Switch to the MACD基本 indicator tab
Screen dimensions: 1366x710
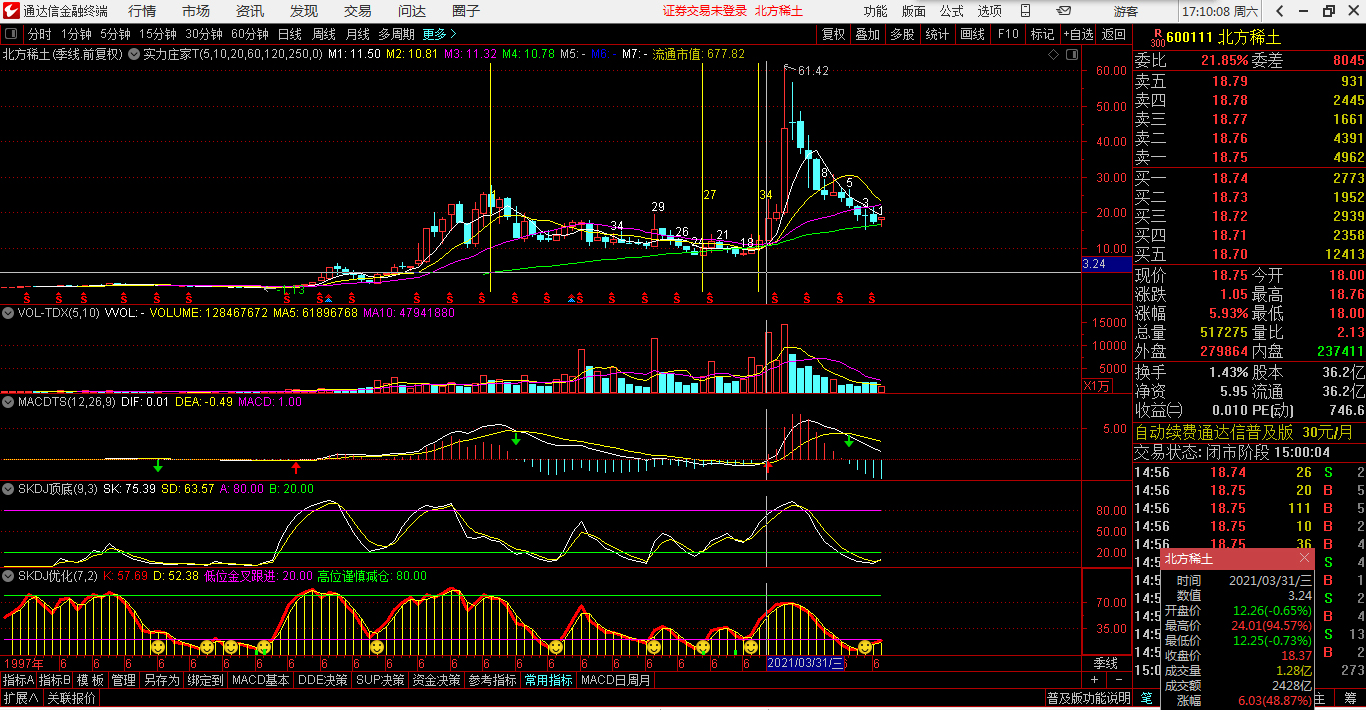[x=261, y=680]
